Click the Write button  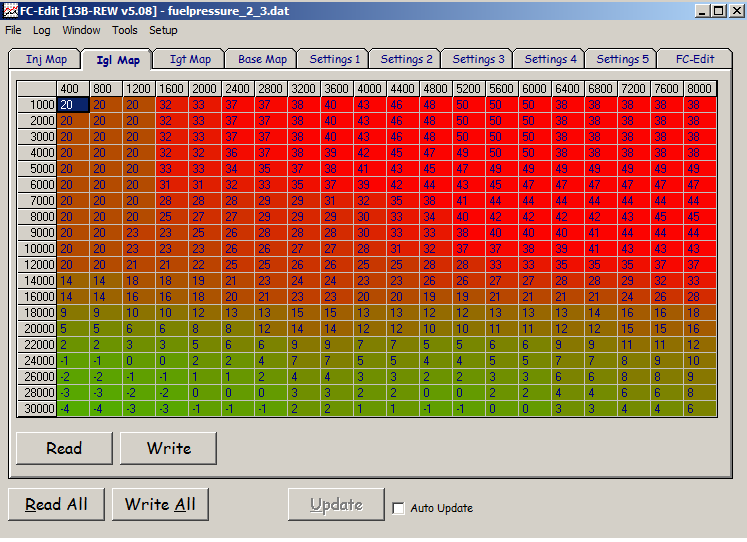(x=169, y=448)
